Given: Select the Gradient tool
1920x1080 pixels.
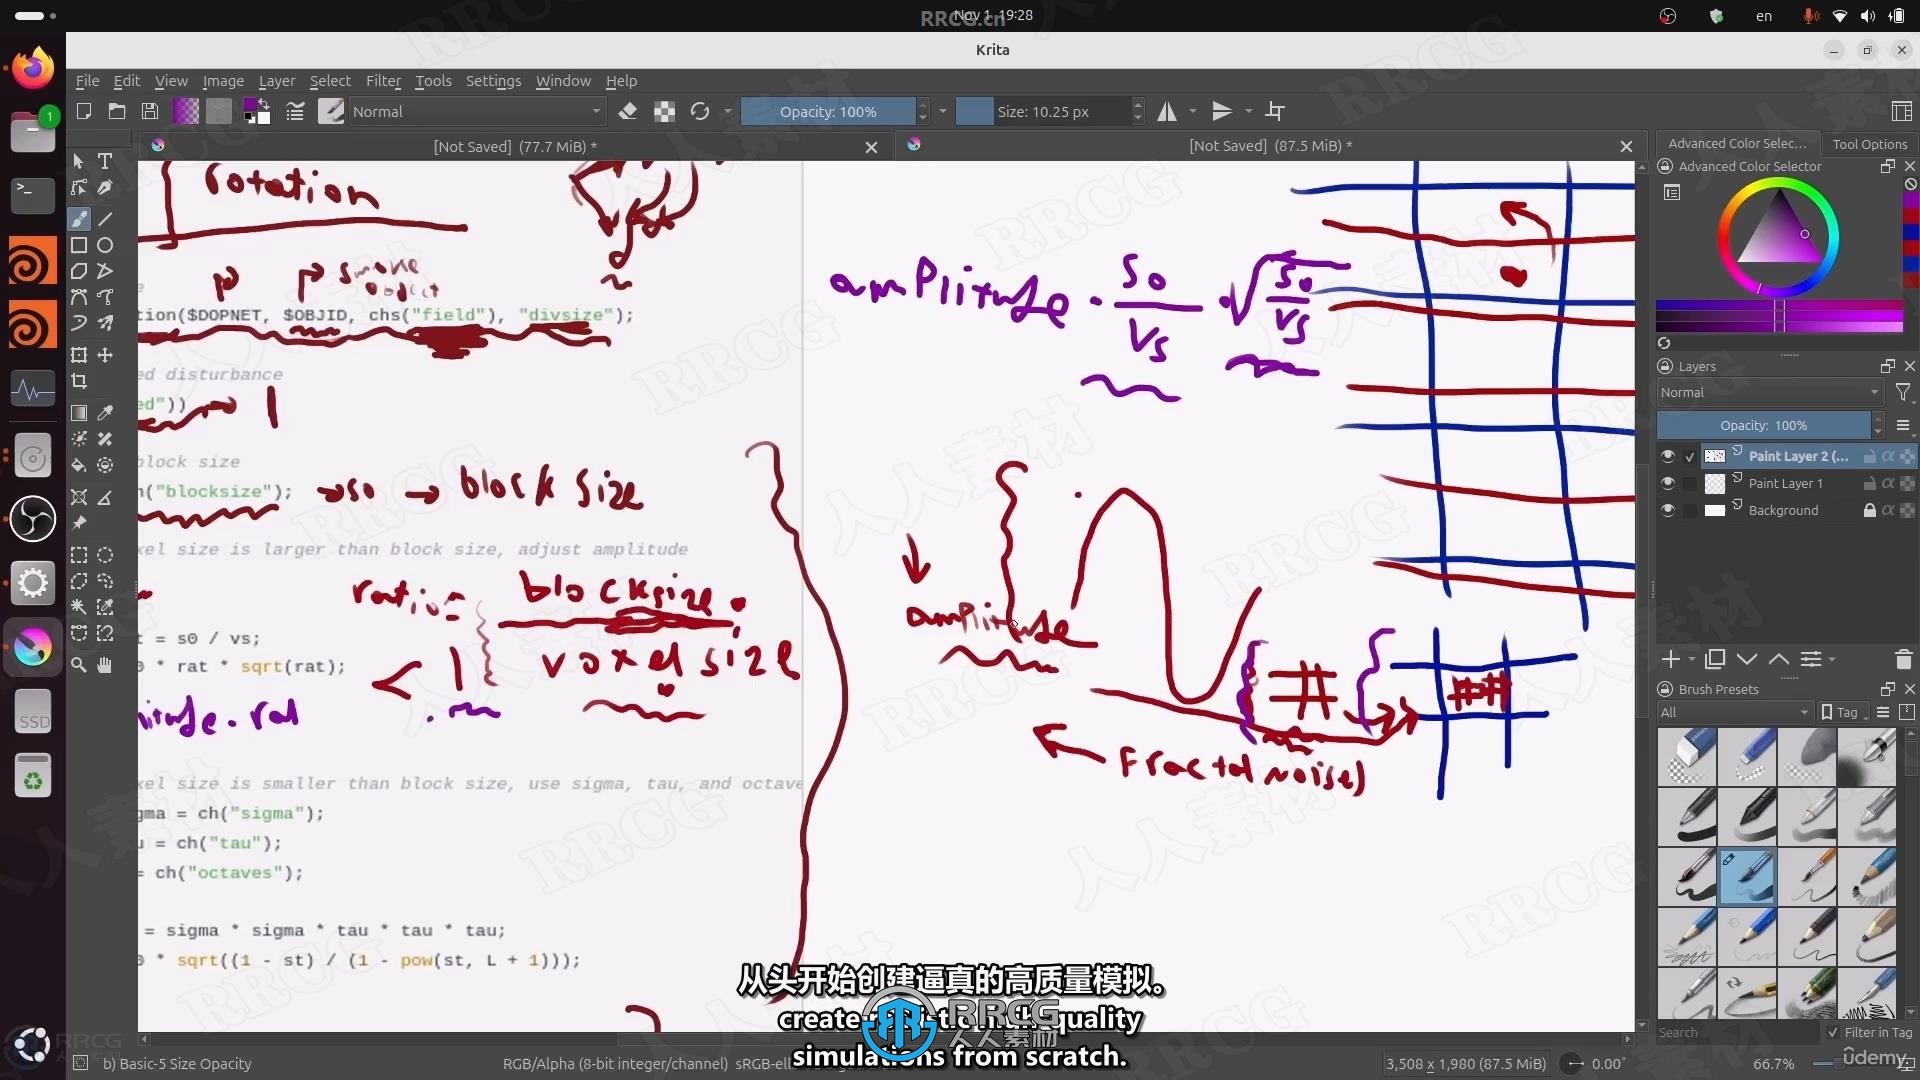Looking at the screenshot, I should tap(79, 413).
